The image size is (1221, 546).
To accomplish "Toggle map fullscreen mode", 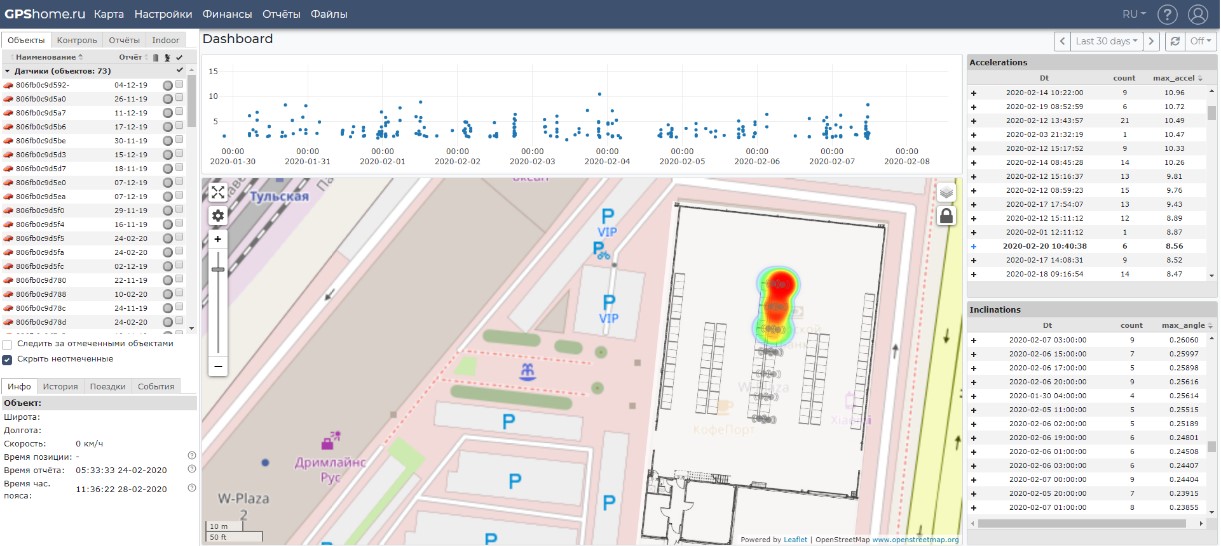I will [x=218, y=192].
